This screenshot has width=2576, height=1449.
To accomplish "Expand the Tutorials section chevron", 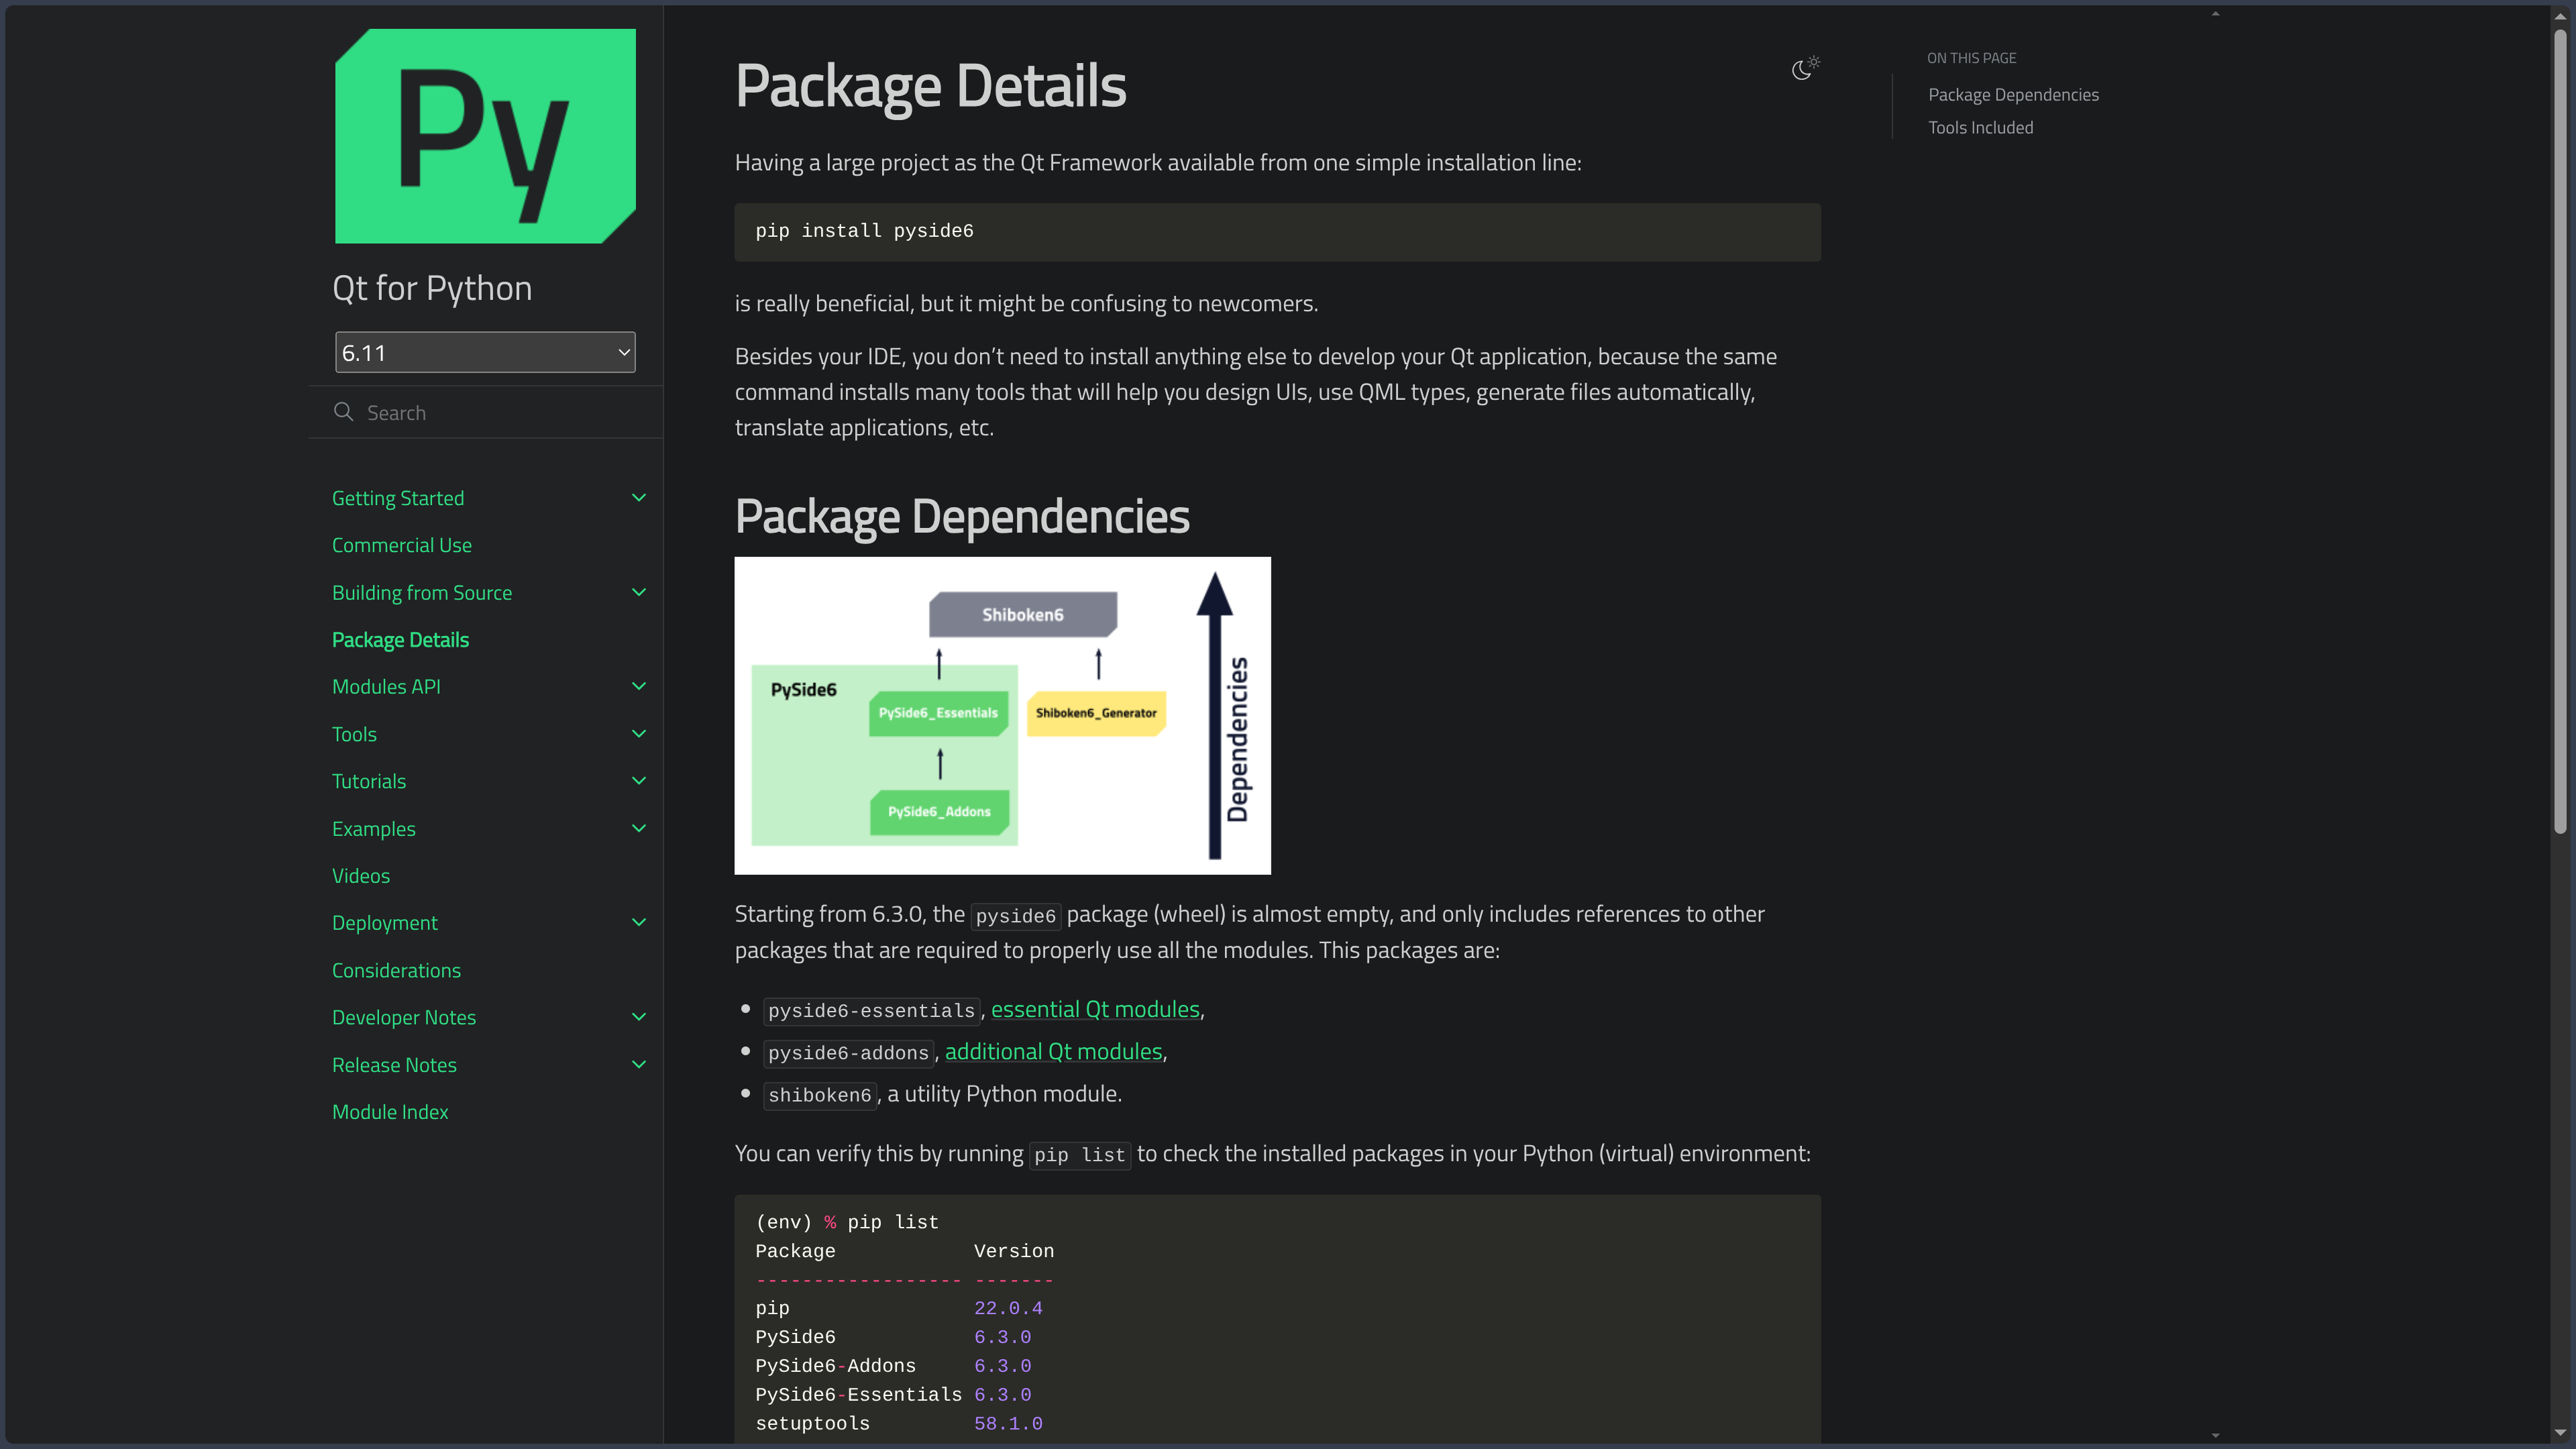I will 639,780.
